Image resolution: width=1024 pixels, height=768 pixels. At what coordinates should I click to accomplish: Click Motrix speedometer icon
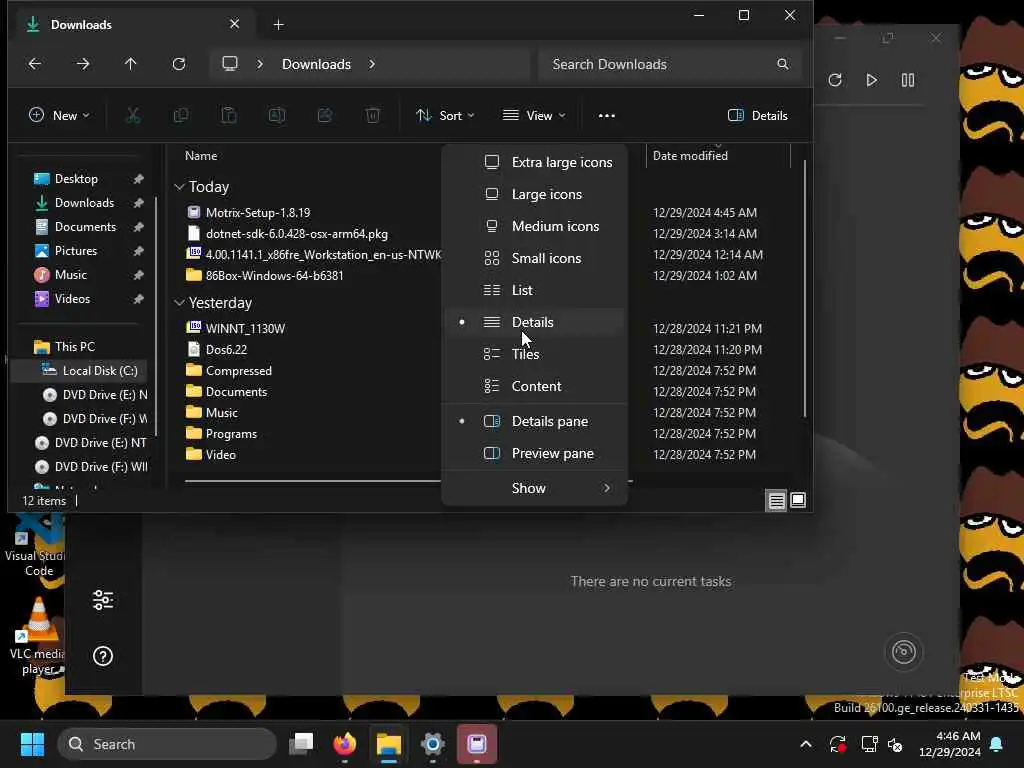(x=904, y=651)
